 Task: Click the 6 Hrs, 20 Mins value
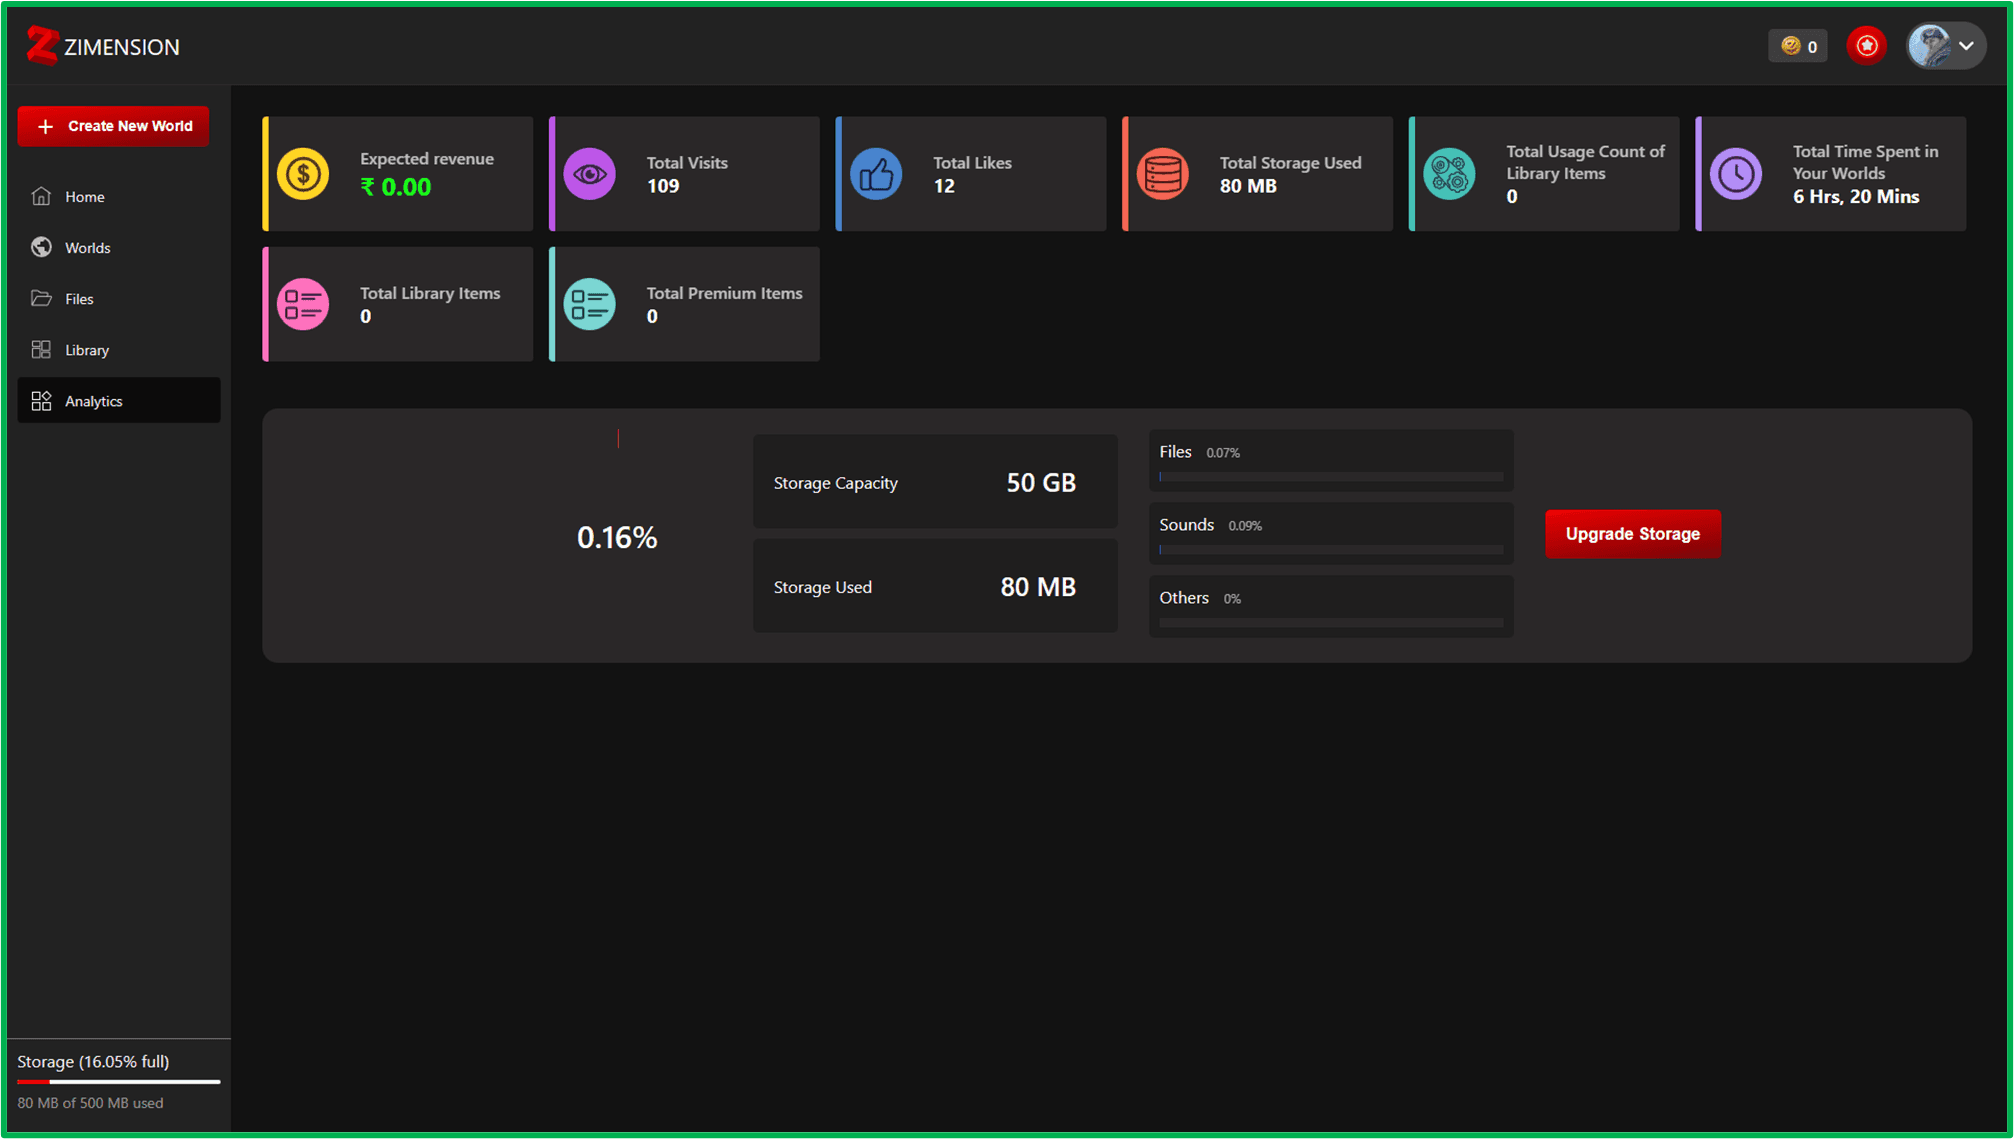tap(1856, 197)
